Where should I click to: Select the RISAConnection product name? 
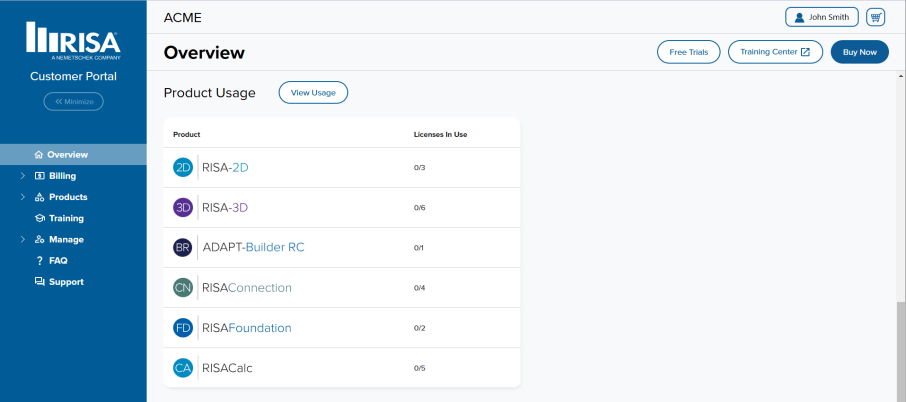click(x=247, y=288)
